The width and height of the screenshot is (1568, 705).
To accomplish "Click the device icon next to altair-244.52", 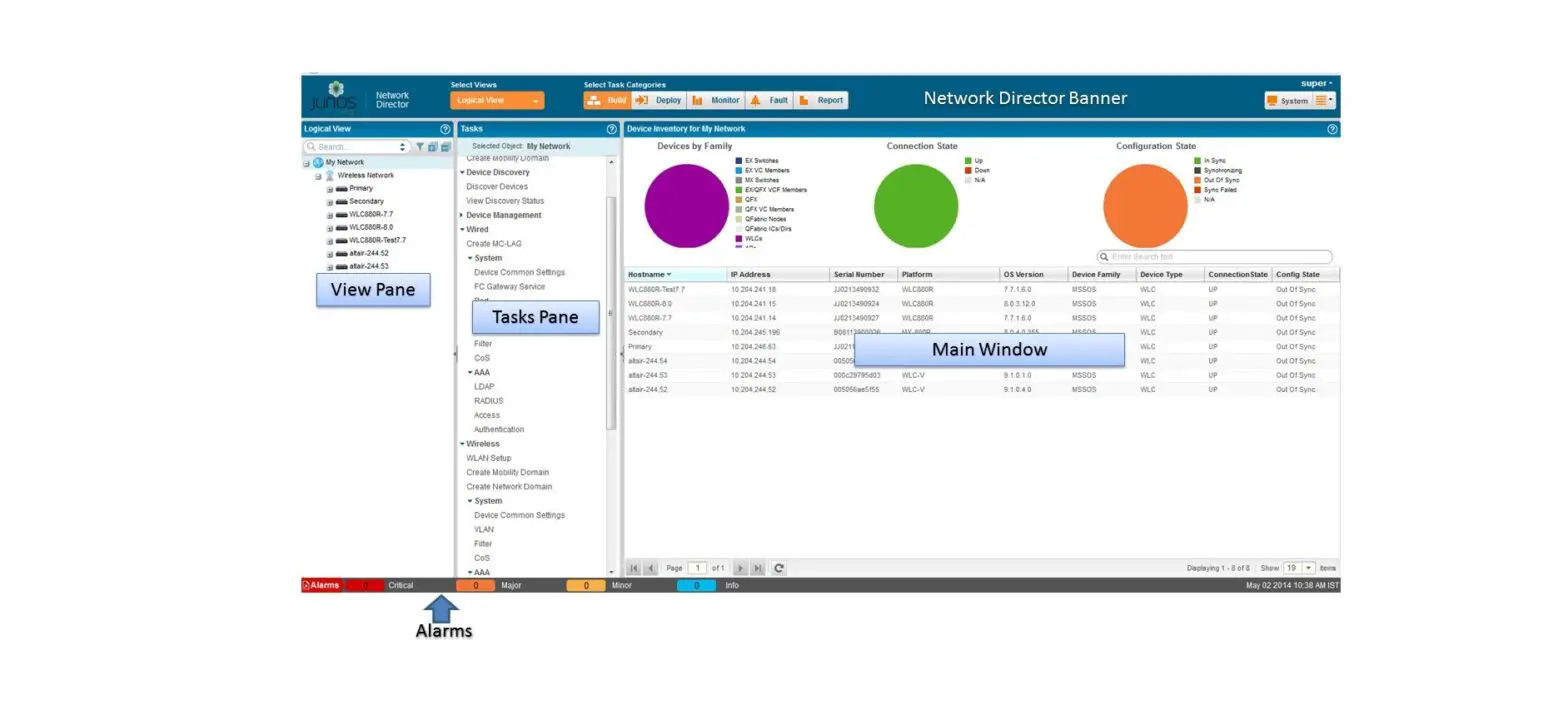I will (x=341, y=253).
